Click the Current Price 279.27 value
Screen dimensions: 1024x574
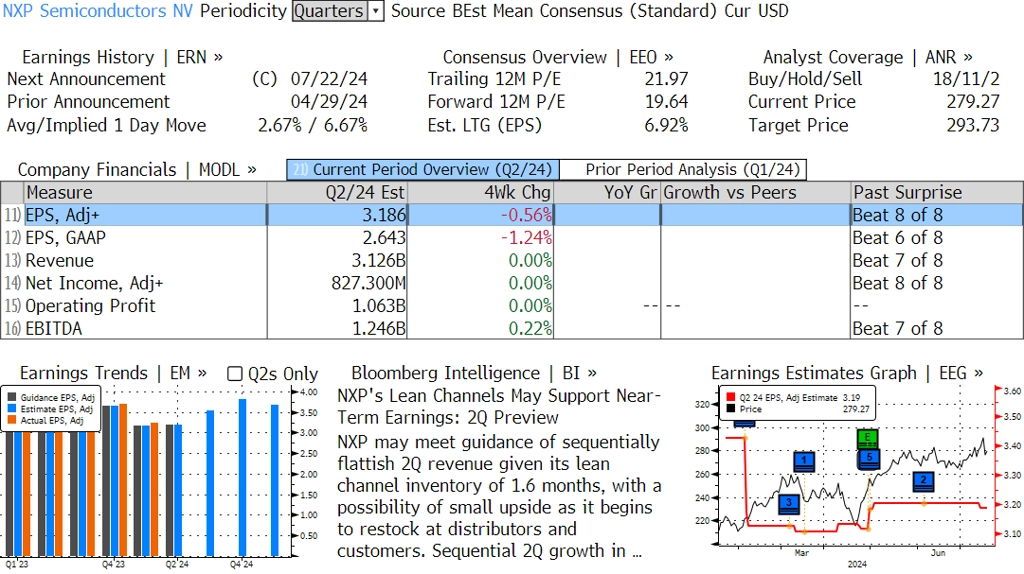(973, 102)
